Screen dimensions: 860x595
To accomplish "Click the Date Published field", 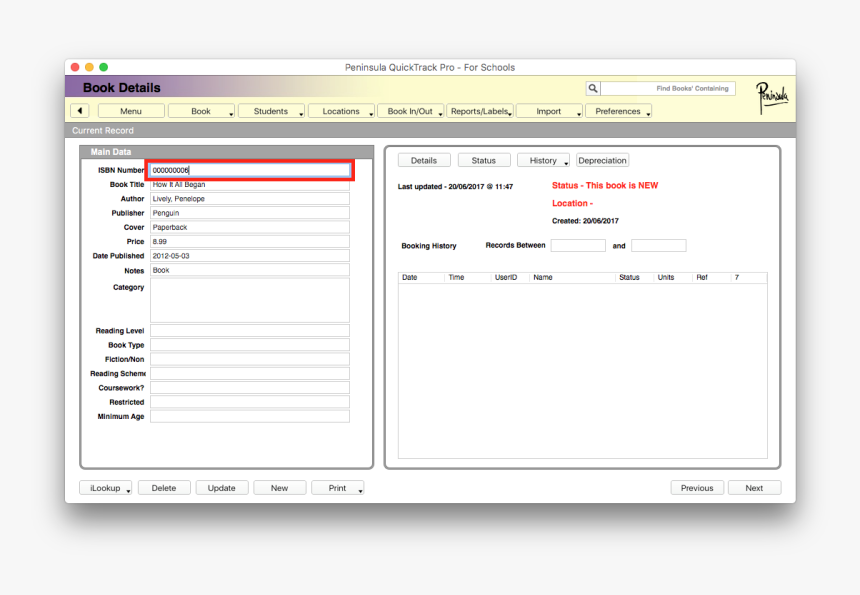I will click(250, 256).
